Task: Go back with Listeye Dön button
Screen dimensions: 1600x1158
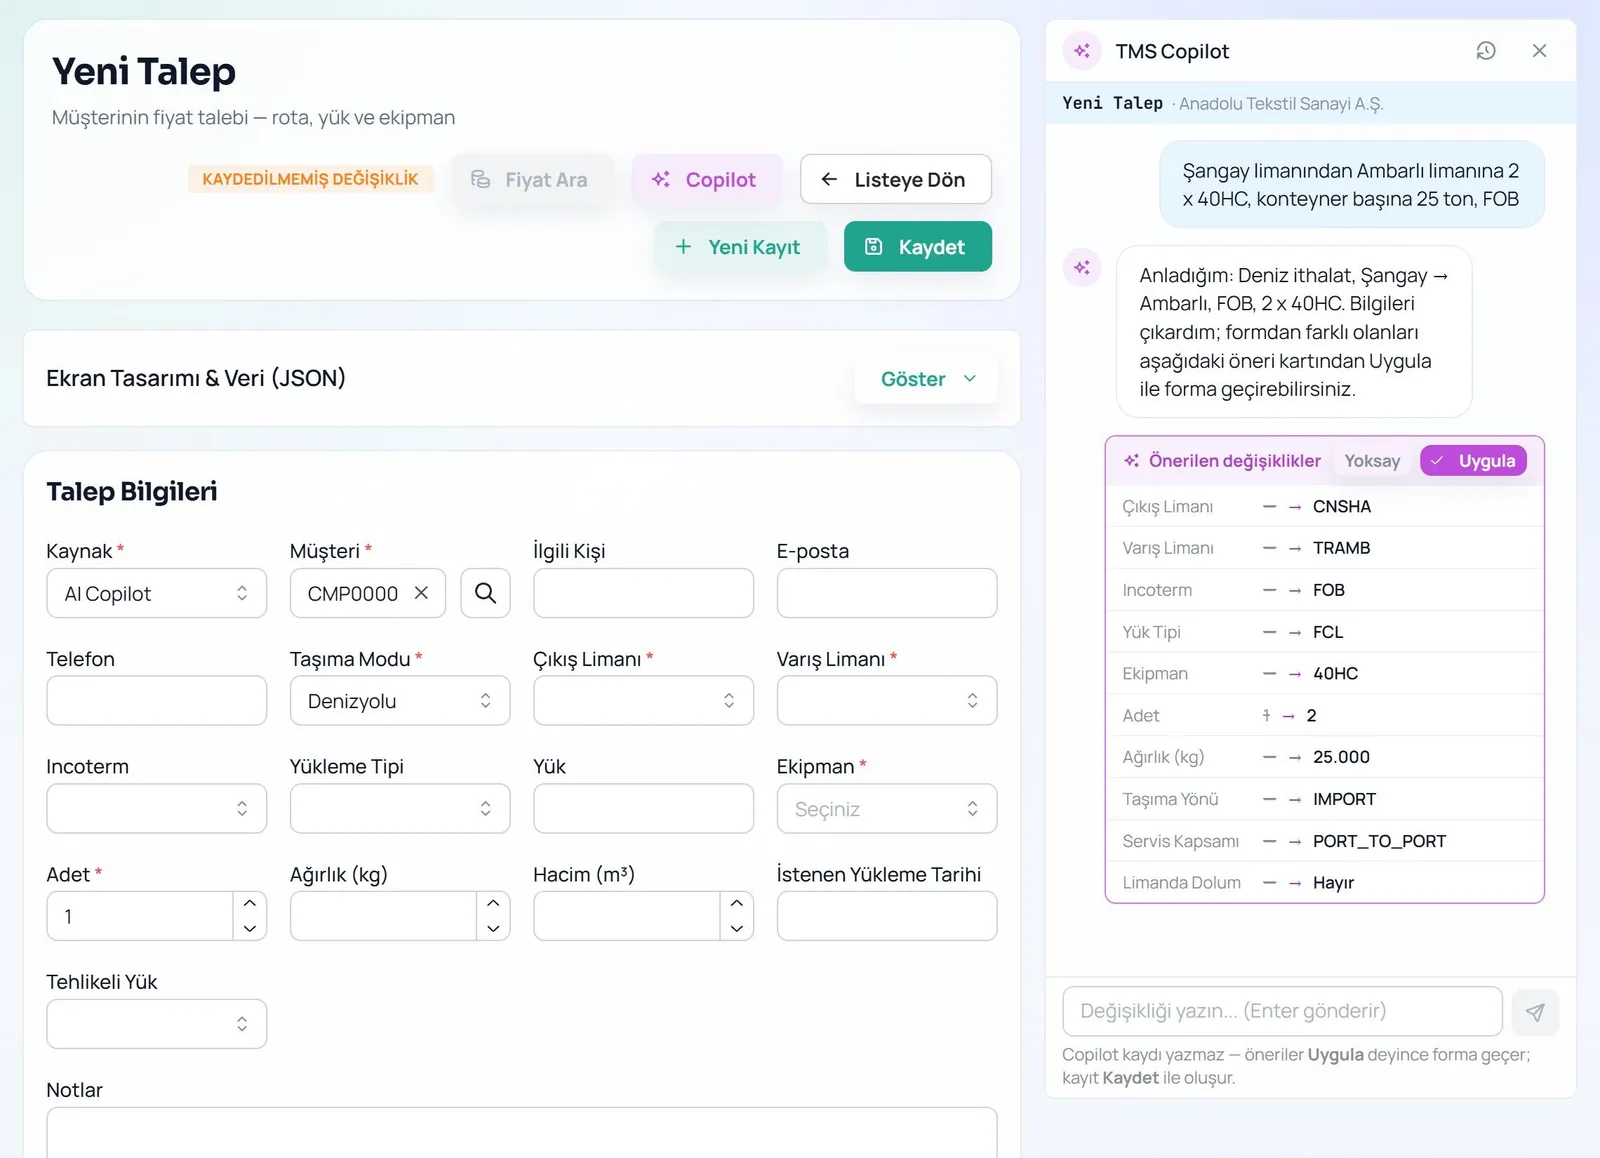Action: point(895,180)
